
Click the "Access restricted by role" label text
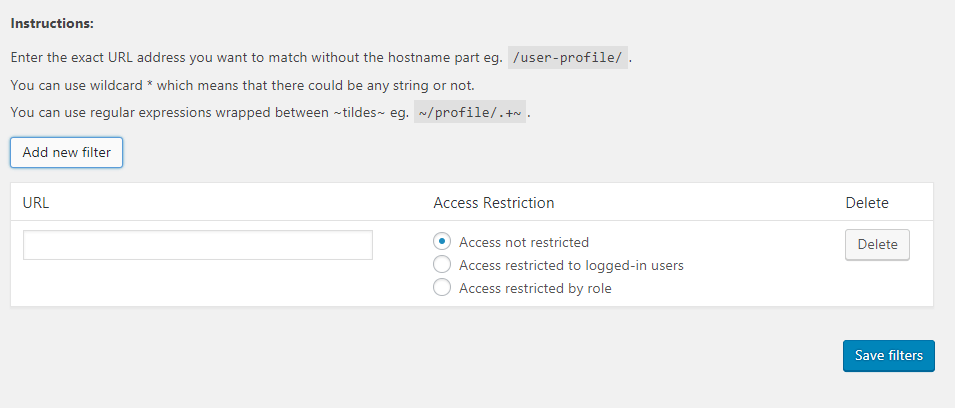pyautogui.click(x=535, y=288)
